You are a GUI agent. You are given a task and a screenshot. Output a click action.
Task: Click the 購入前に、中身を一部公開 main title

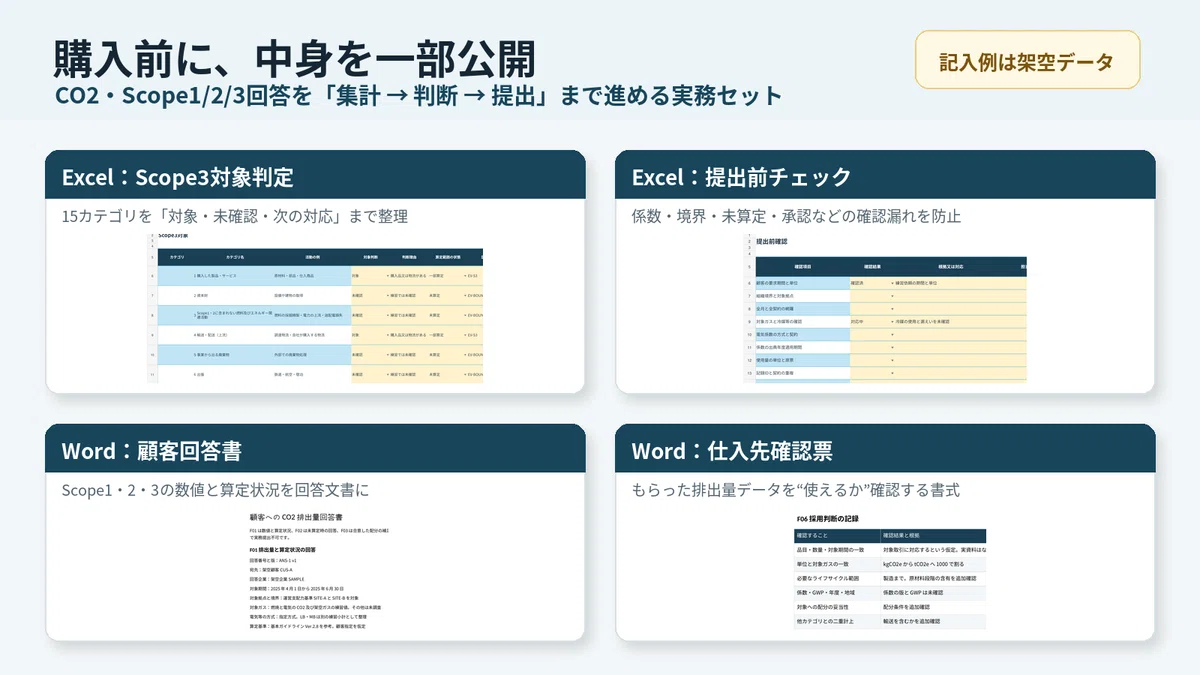coord(293,58)
